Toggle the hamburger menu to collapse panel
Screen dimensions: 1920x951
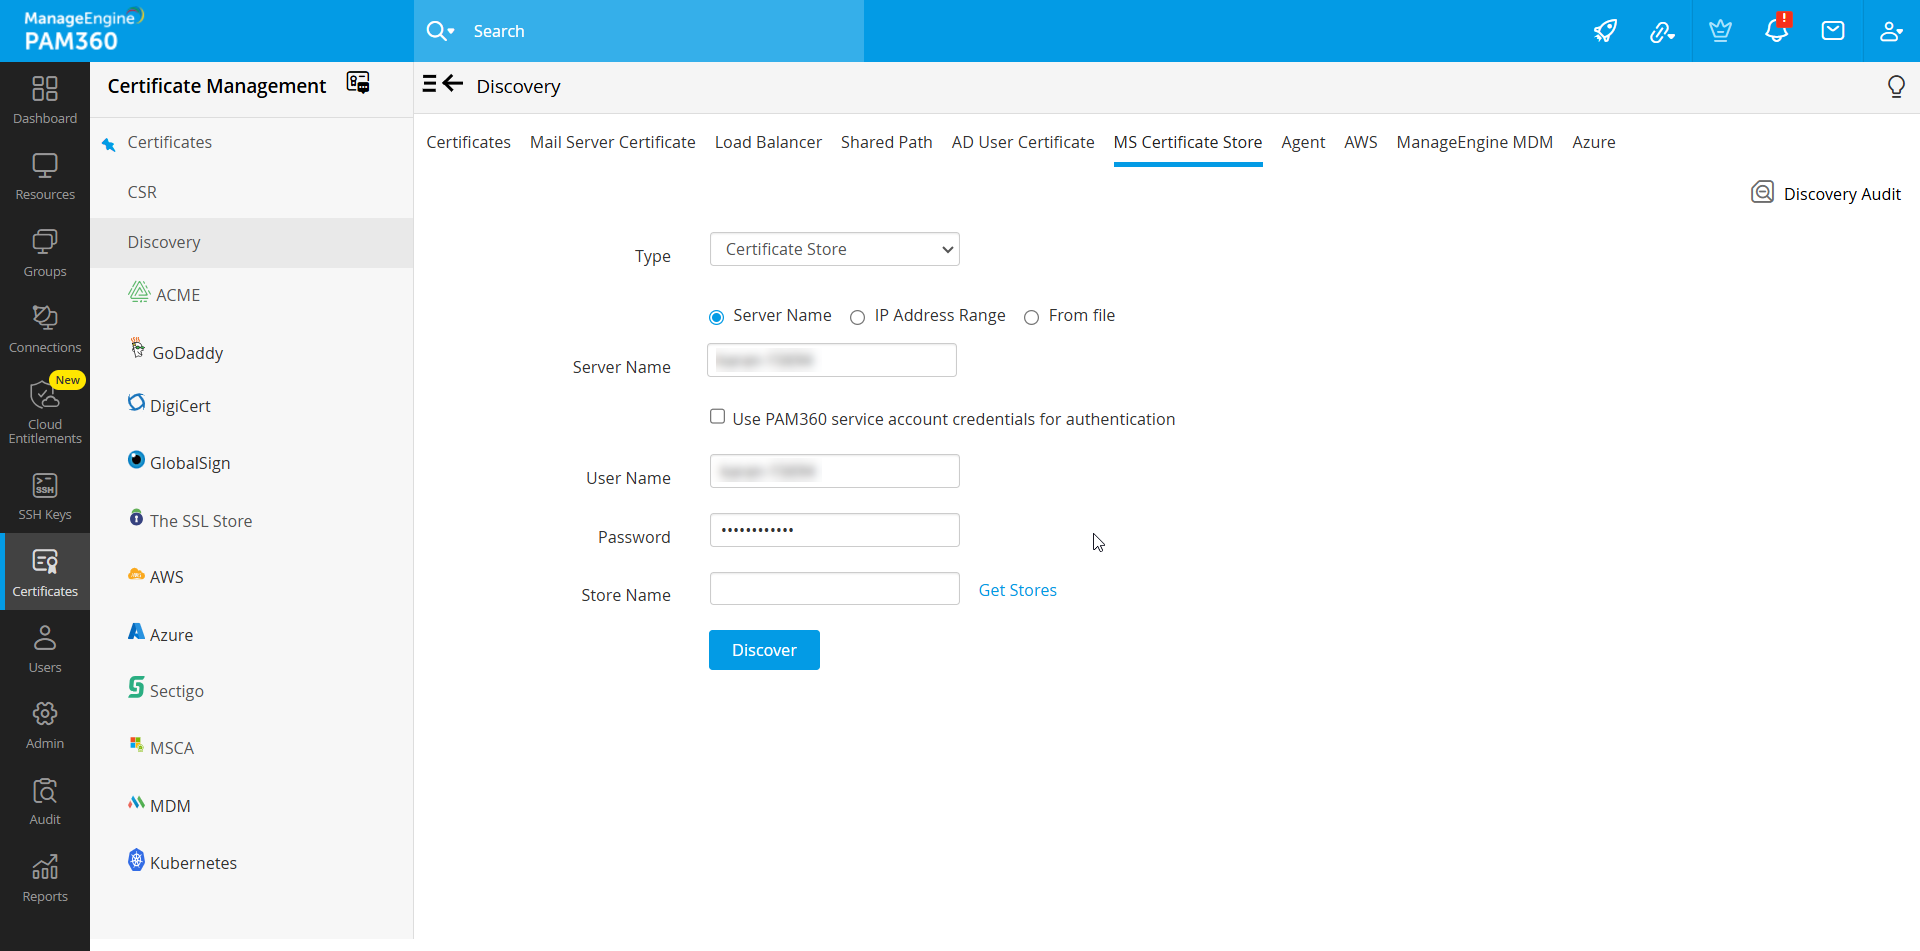pyautogui.click(x=429, y=84)
